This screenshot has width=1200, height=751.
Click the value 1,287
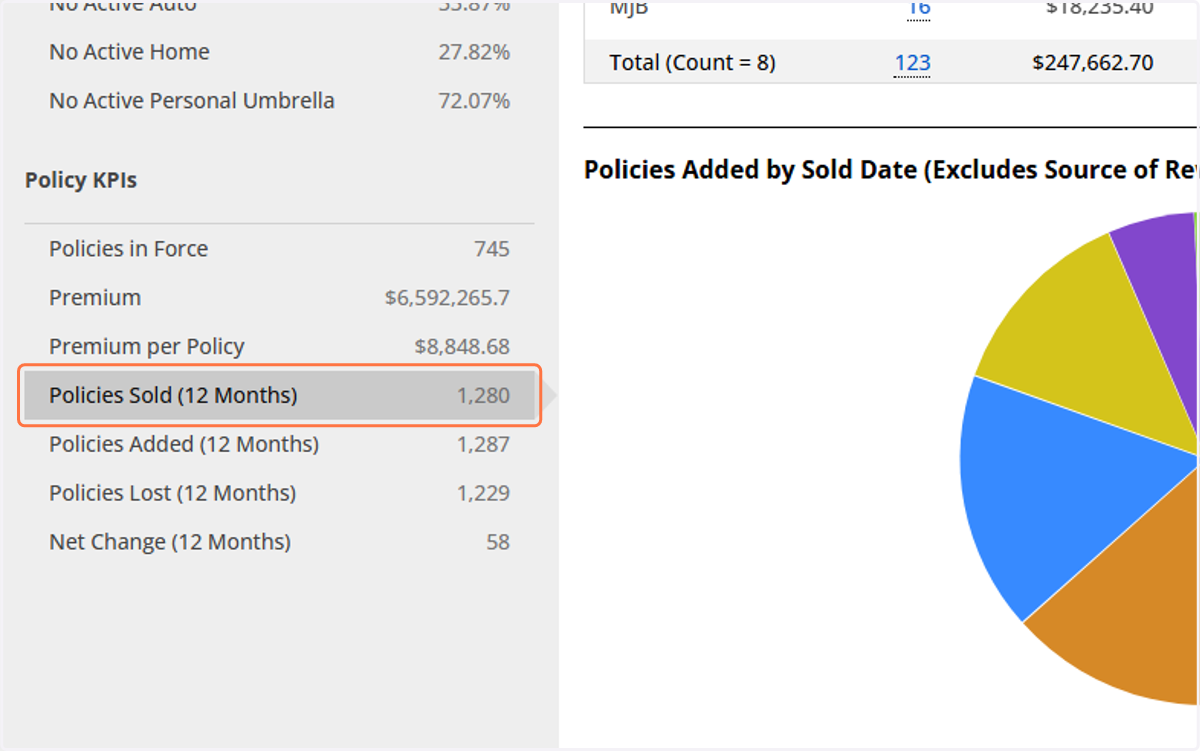[x=484, y=444]
